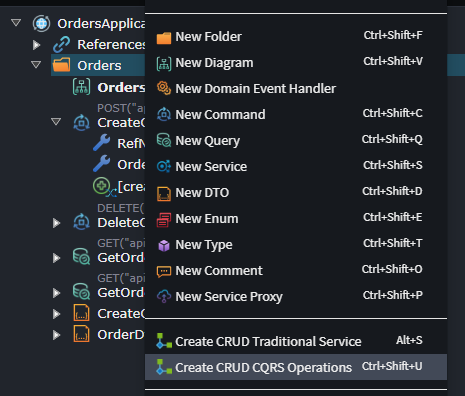The height and width of the screenshot is (396, 465).
Task: Click the New Domain Event Handler gear icon
Action: tap(164, 88)
